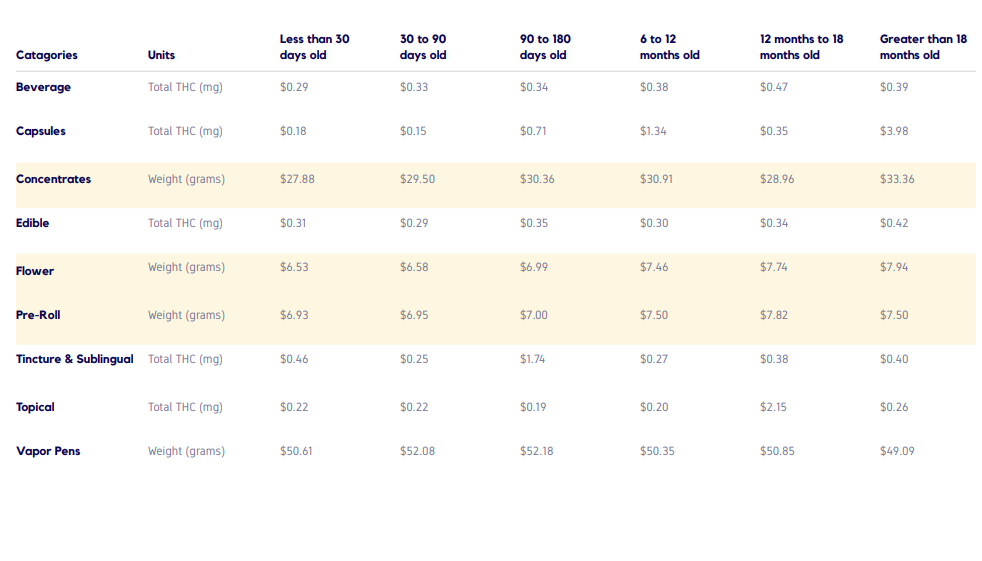This screenshot has width=982, height=561.
Task: Select the Less than 30 days old header
Action: [314, 47]
